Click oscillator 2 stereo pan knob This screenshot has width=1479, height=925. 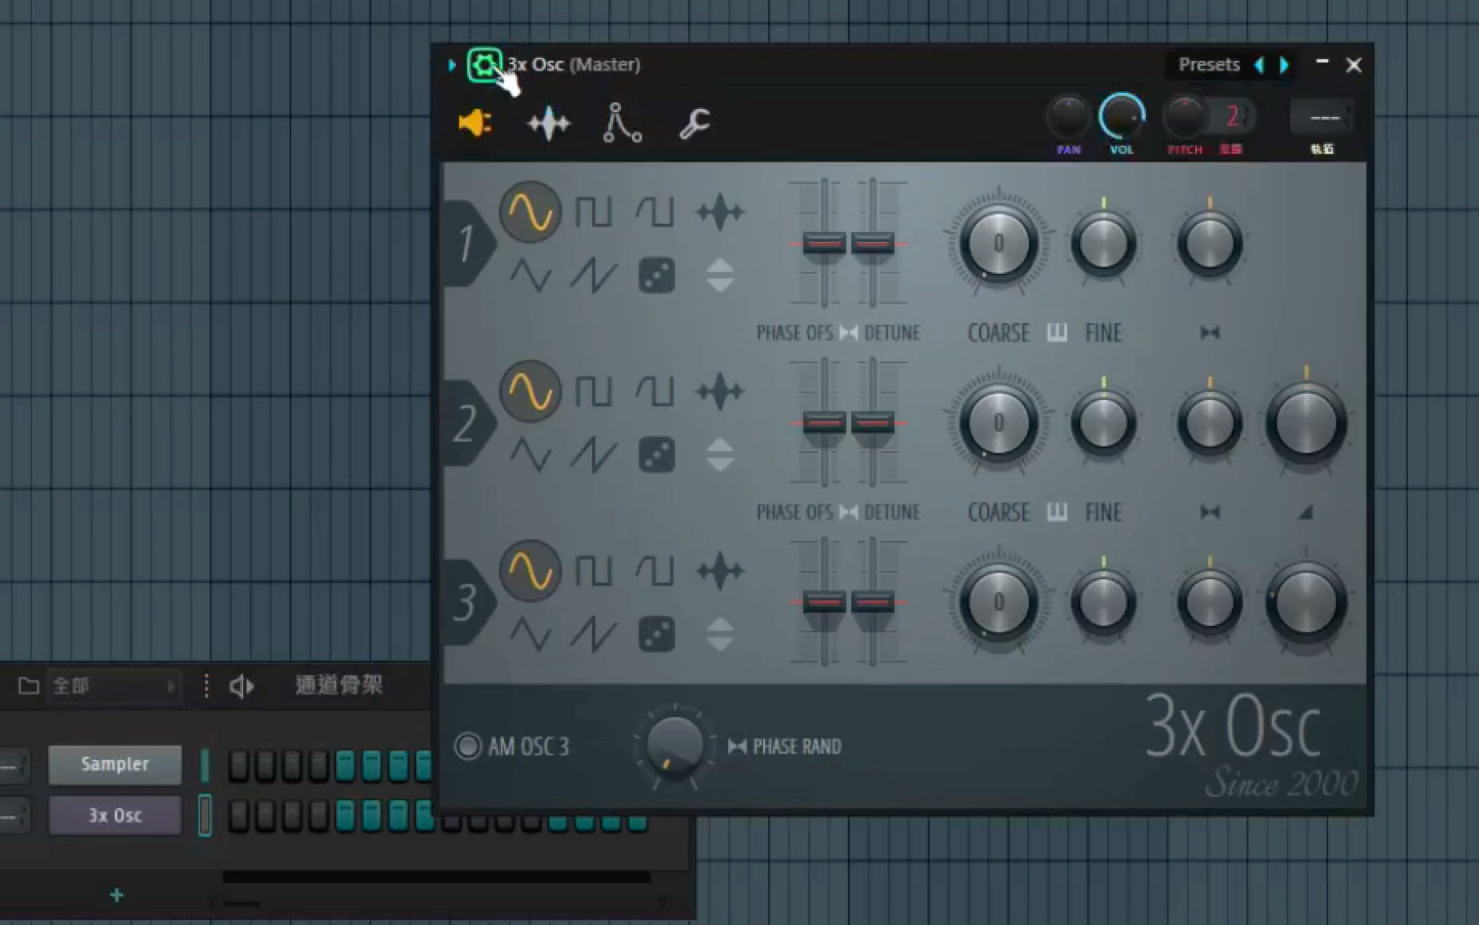coord(1209,423)
